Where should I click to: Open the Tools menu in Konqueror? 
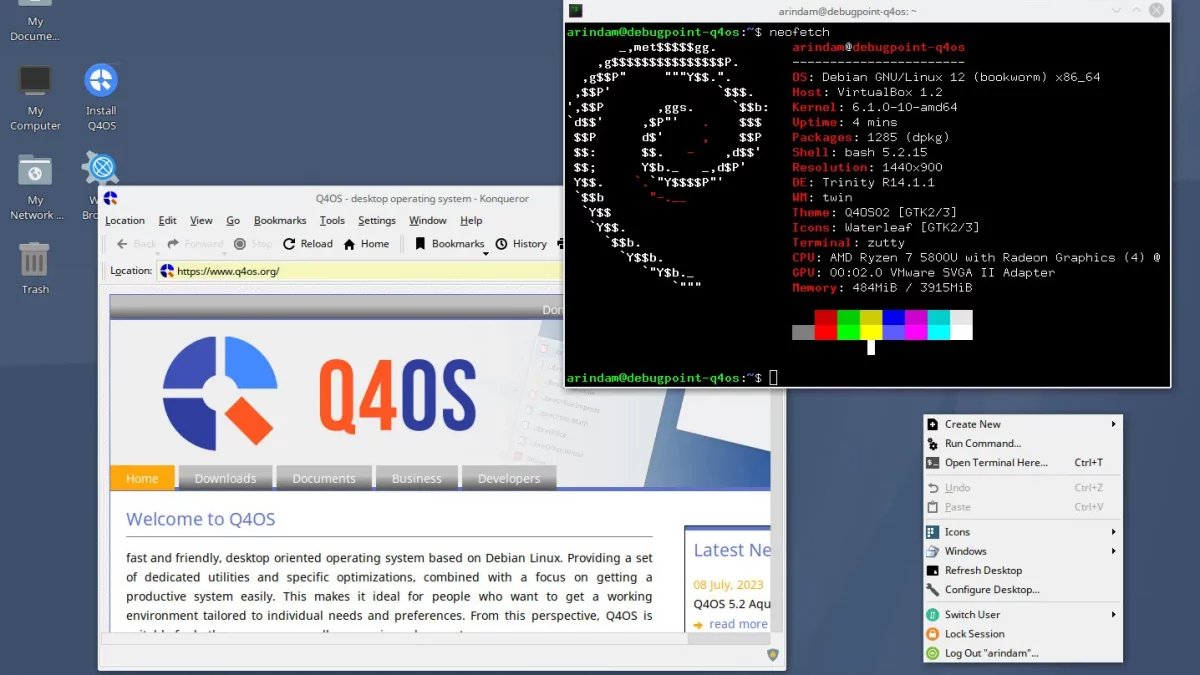click(332, 221)
